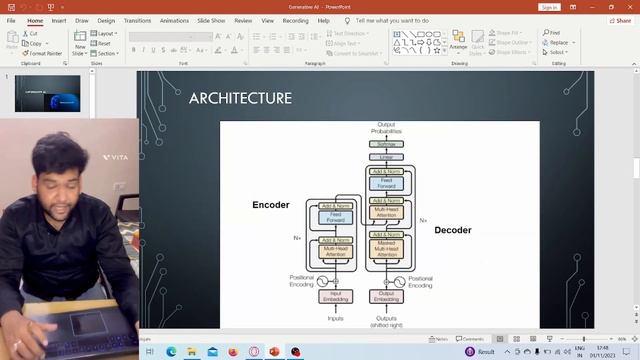Image resolution: width=640 pixels, height=360 pixels.
Task: Click Tell me what you want to do
Action: pos(392,20)
